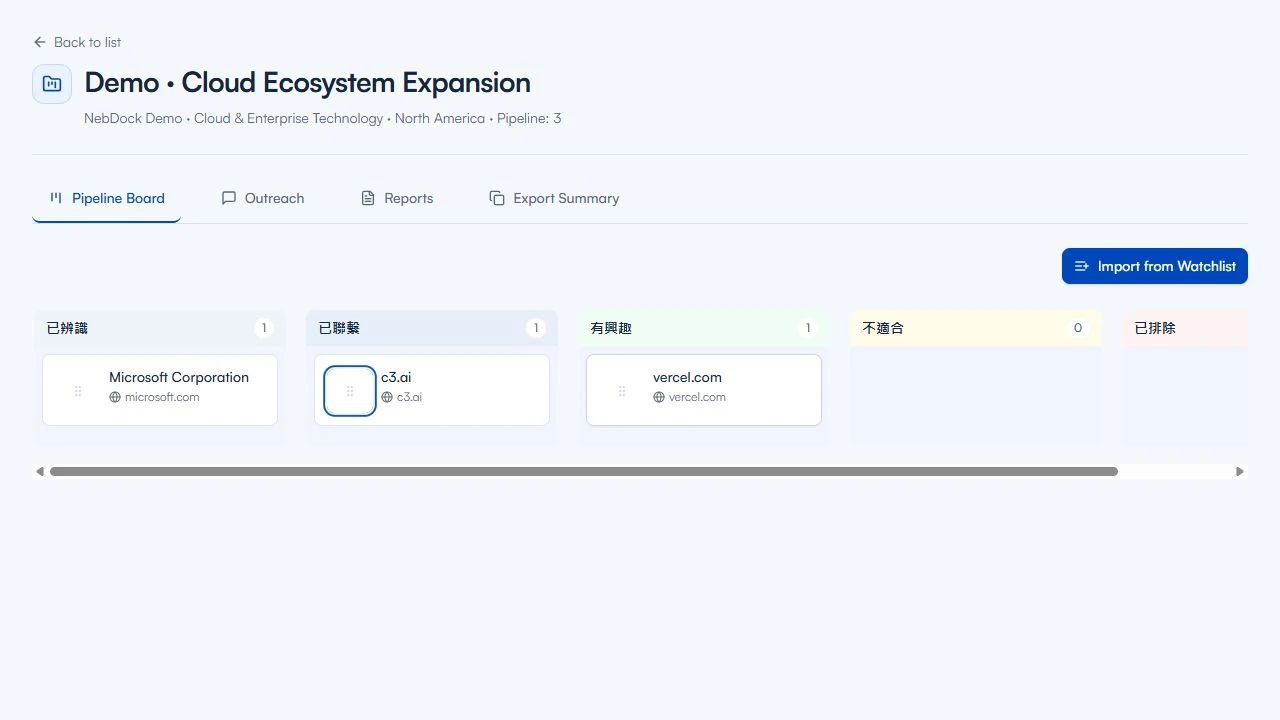Click the Reports document icon

pos(368,198)
